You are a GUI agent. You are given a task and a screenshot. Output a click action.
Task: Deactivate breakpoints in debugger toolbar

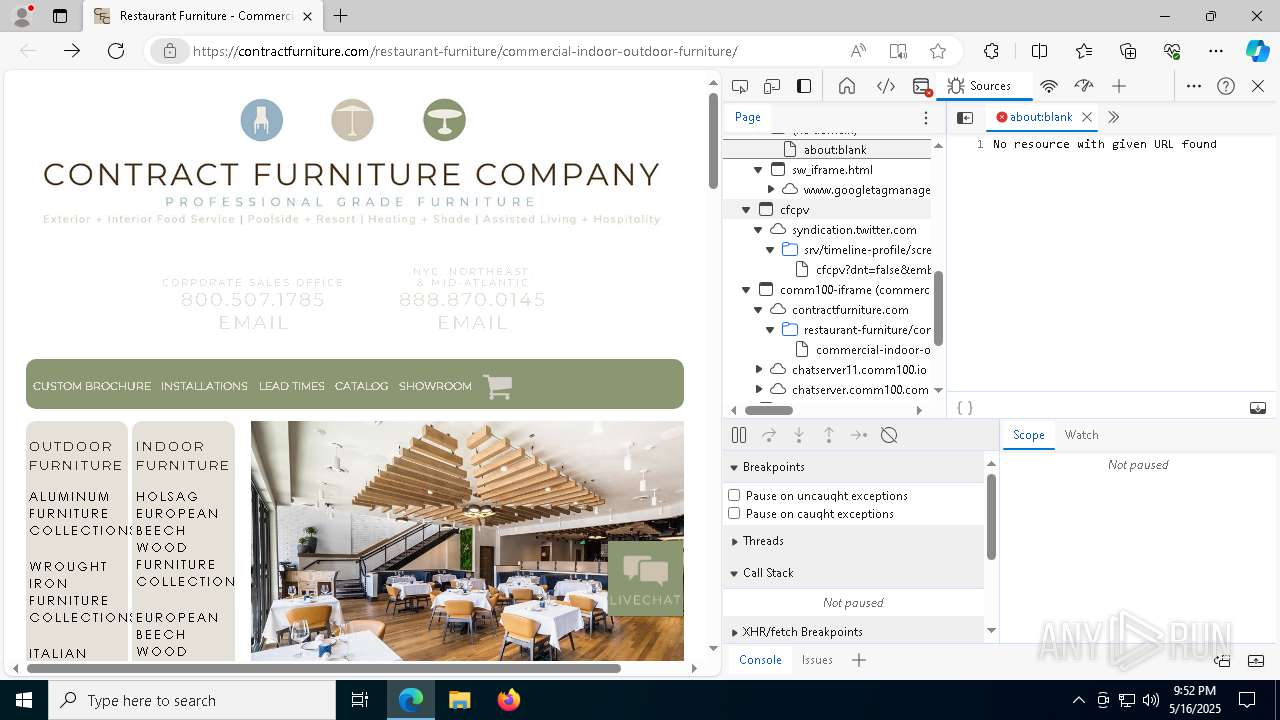(889, 435)
